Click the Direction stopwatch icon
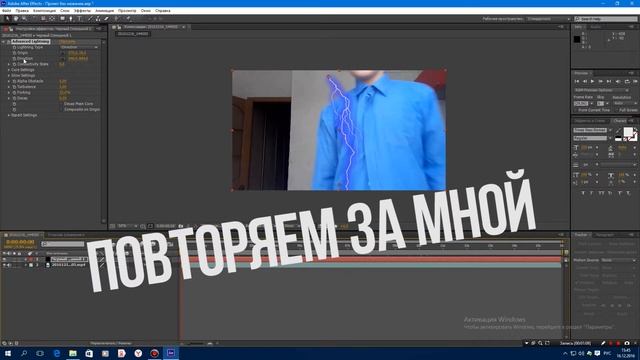This screenshot has width=640, height=360. click(x=14, y=59)
